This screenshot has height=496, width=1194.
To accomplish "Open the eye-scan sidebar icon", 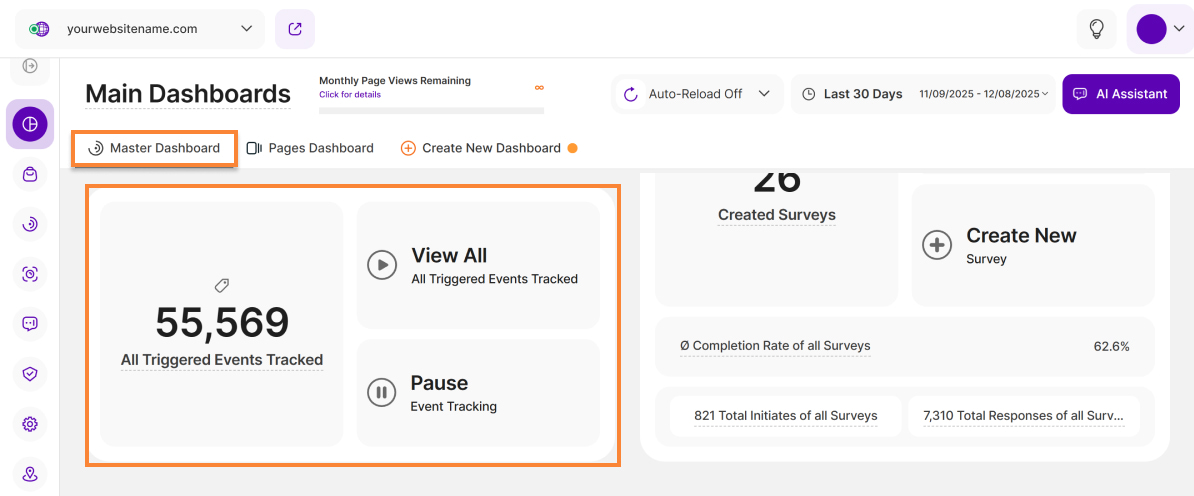I will pyautogui.click(x=30, y=274).
